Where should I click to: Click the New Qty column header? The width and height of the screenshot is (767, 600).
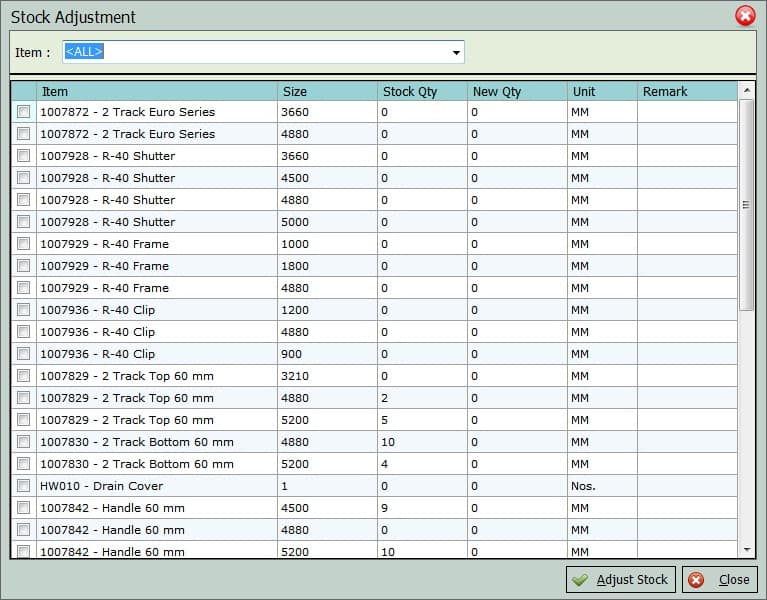point(516,91)
